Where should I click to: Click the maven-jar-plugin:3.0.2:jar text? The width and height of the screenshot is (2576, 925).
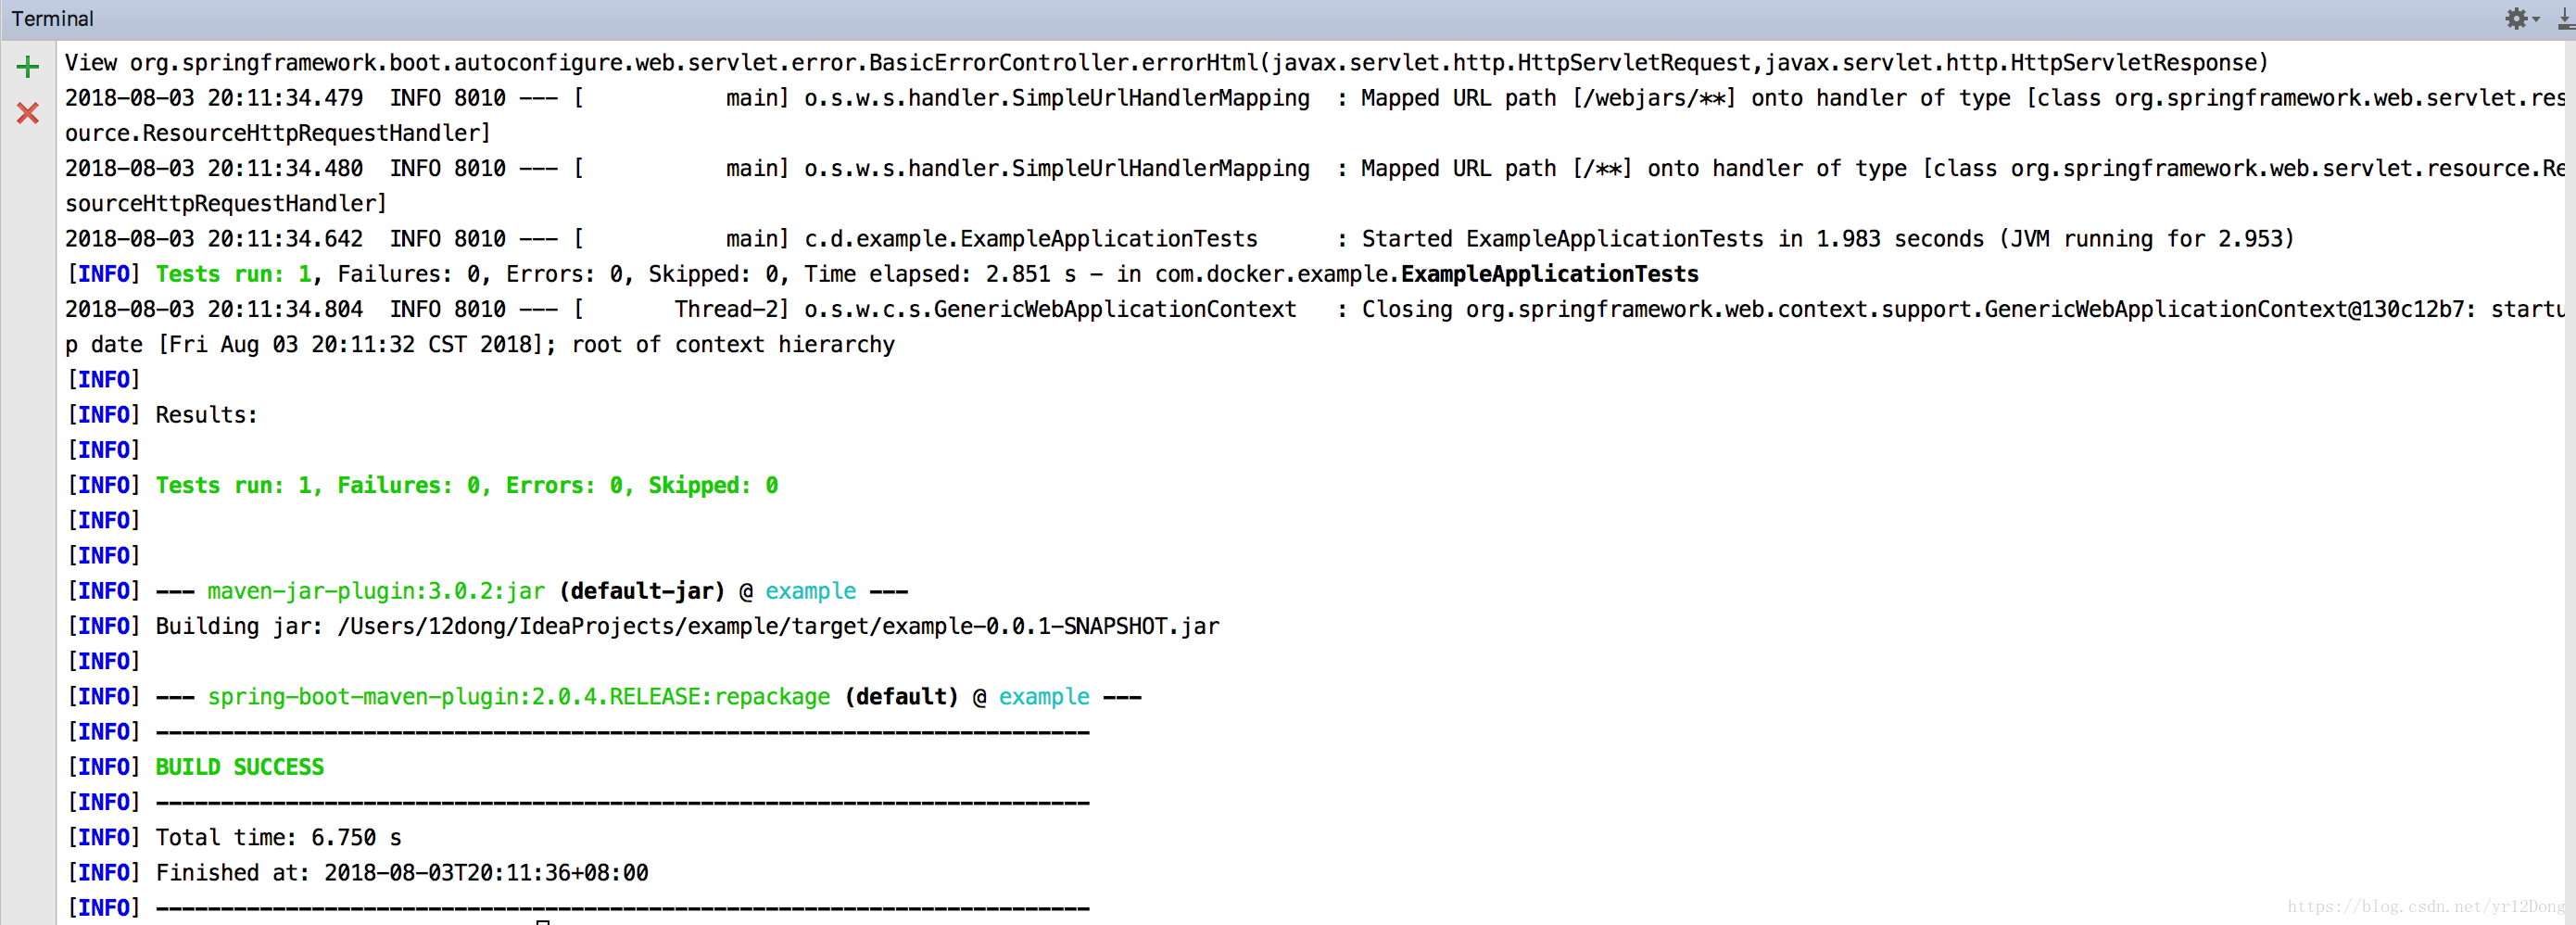[x=376, y=591]
